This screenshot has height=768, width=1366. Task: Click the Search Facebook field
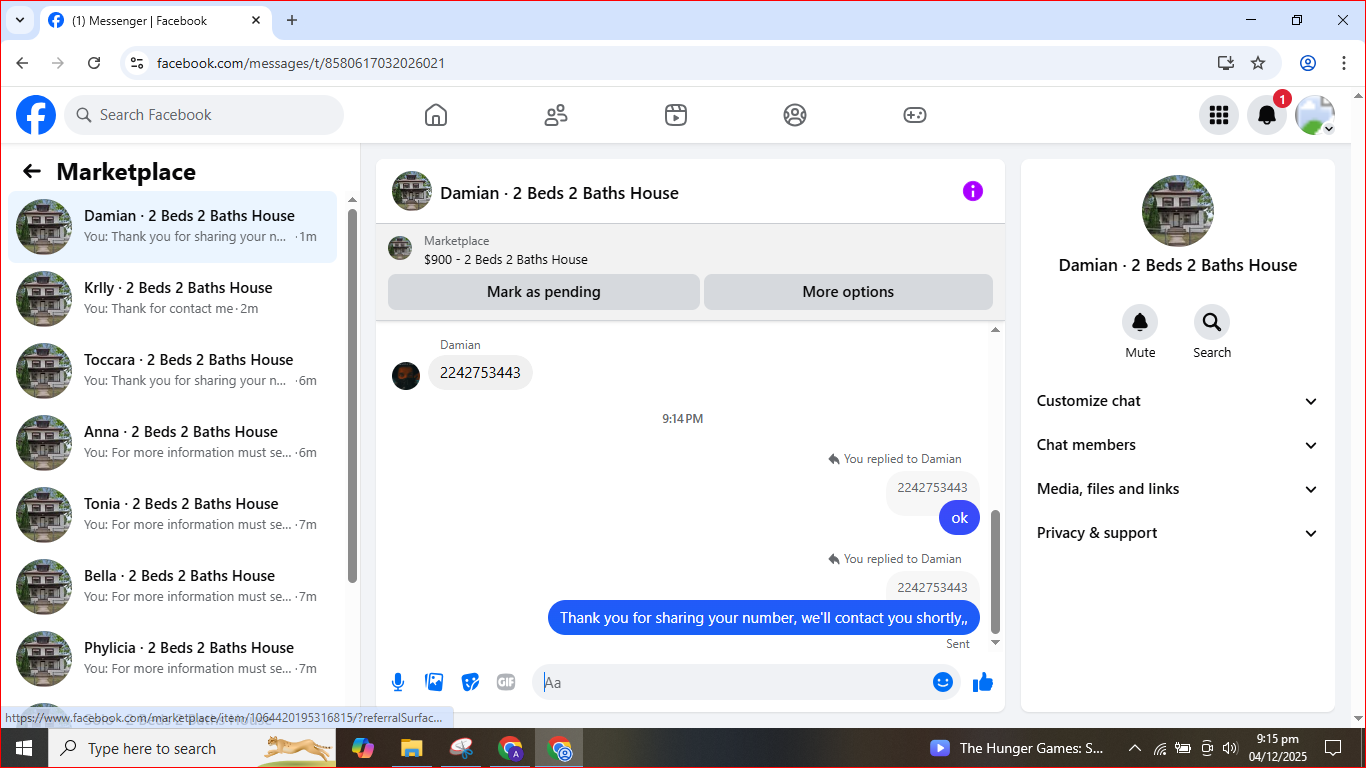tap(204, 115)
